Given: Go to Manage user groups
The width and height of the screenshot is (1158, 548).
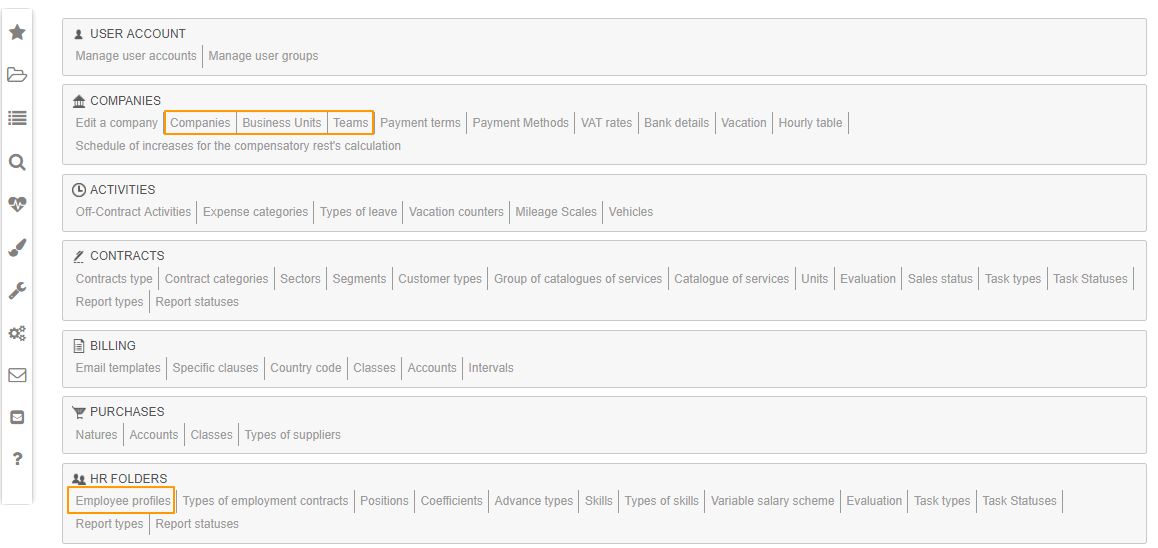Looking at the screenshot, I should point(263,56).
